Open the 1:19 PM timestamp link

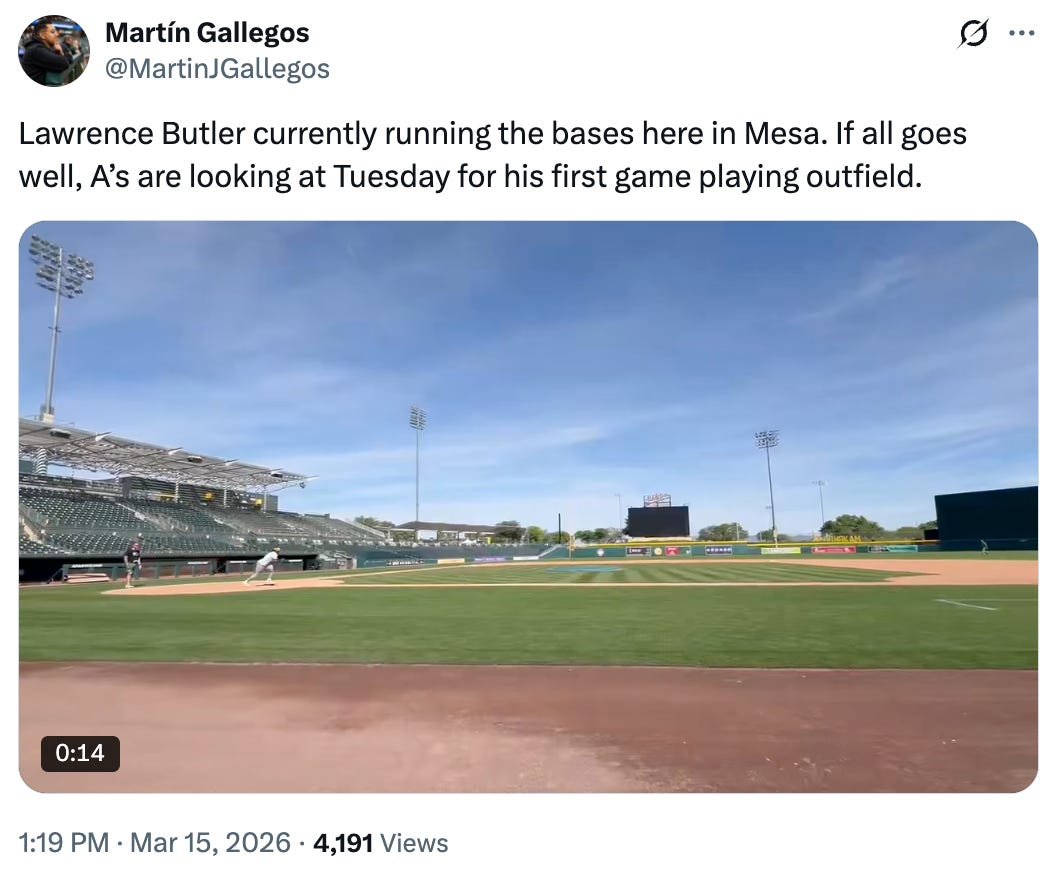[63, 843]
